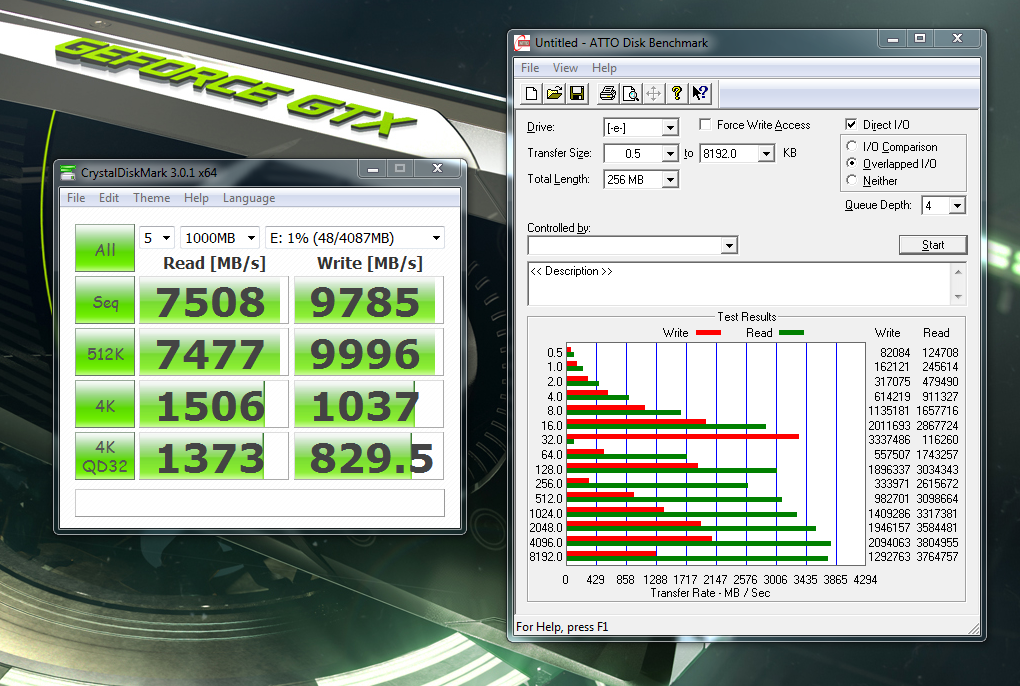Run the Seq test in CrystalDiskMark
The width and height of the screenshot is (1020, 686).
pyautogui.click(x=105, y=300)
